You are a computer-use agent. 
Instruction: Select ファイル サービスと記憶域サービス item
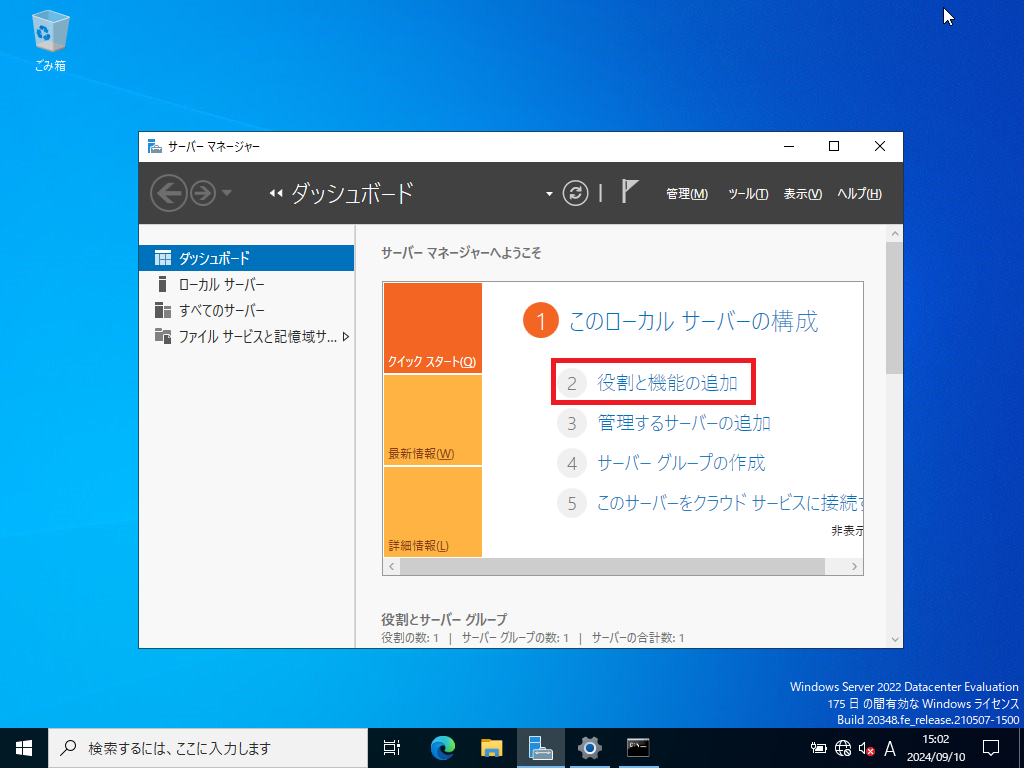[246, 336]
